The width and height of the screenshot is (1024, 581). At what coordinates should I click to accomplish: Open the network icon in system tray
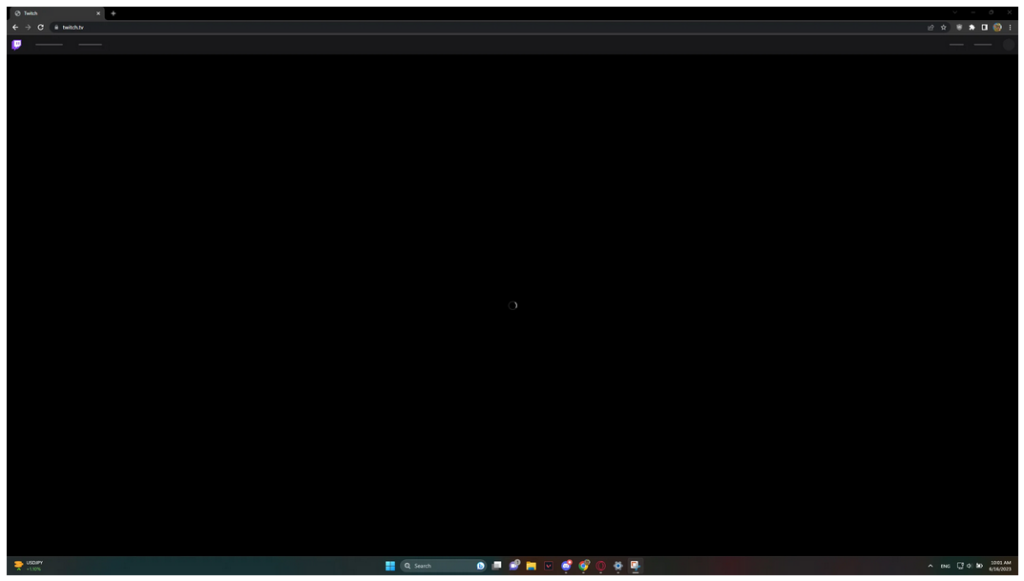tap(960, 566)
